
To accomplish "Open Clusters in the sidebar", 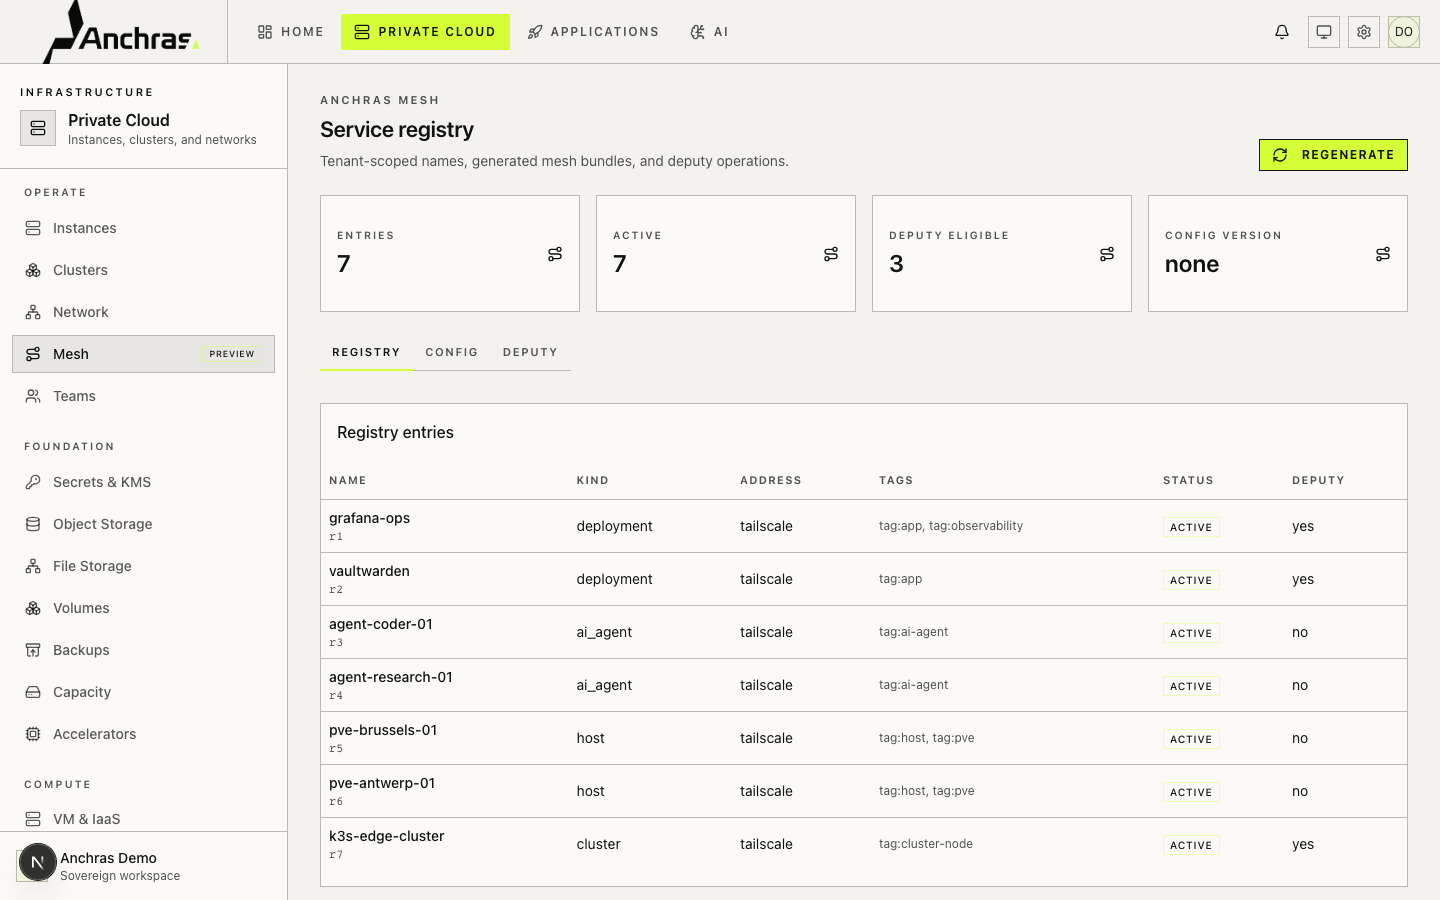I will tap(143, 270).
